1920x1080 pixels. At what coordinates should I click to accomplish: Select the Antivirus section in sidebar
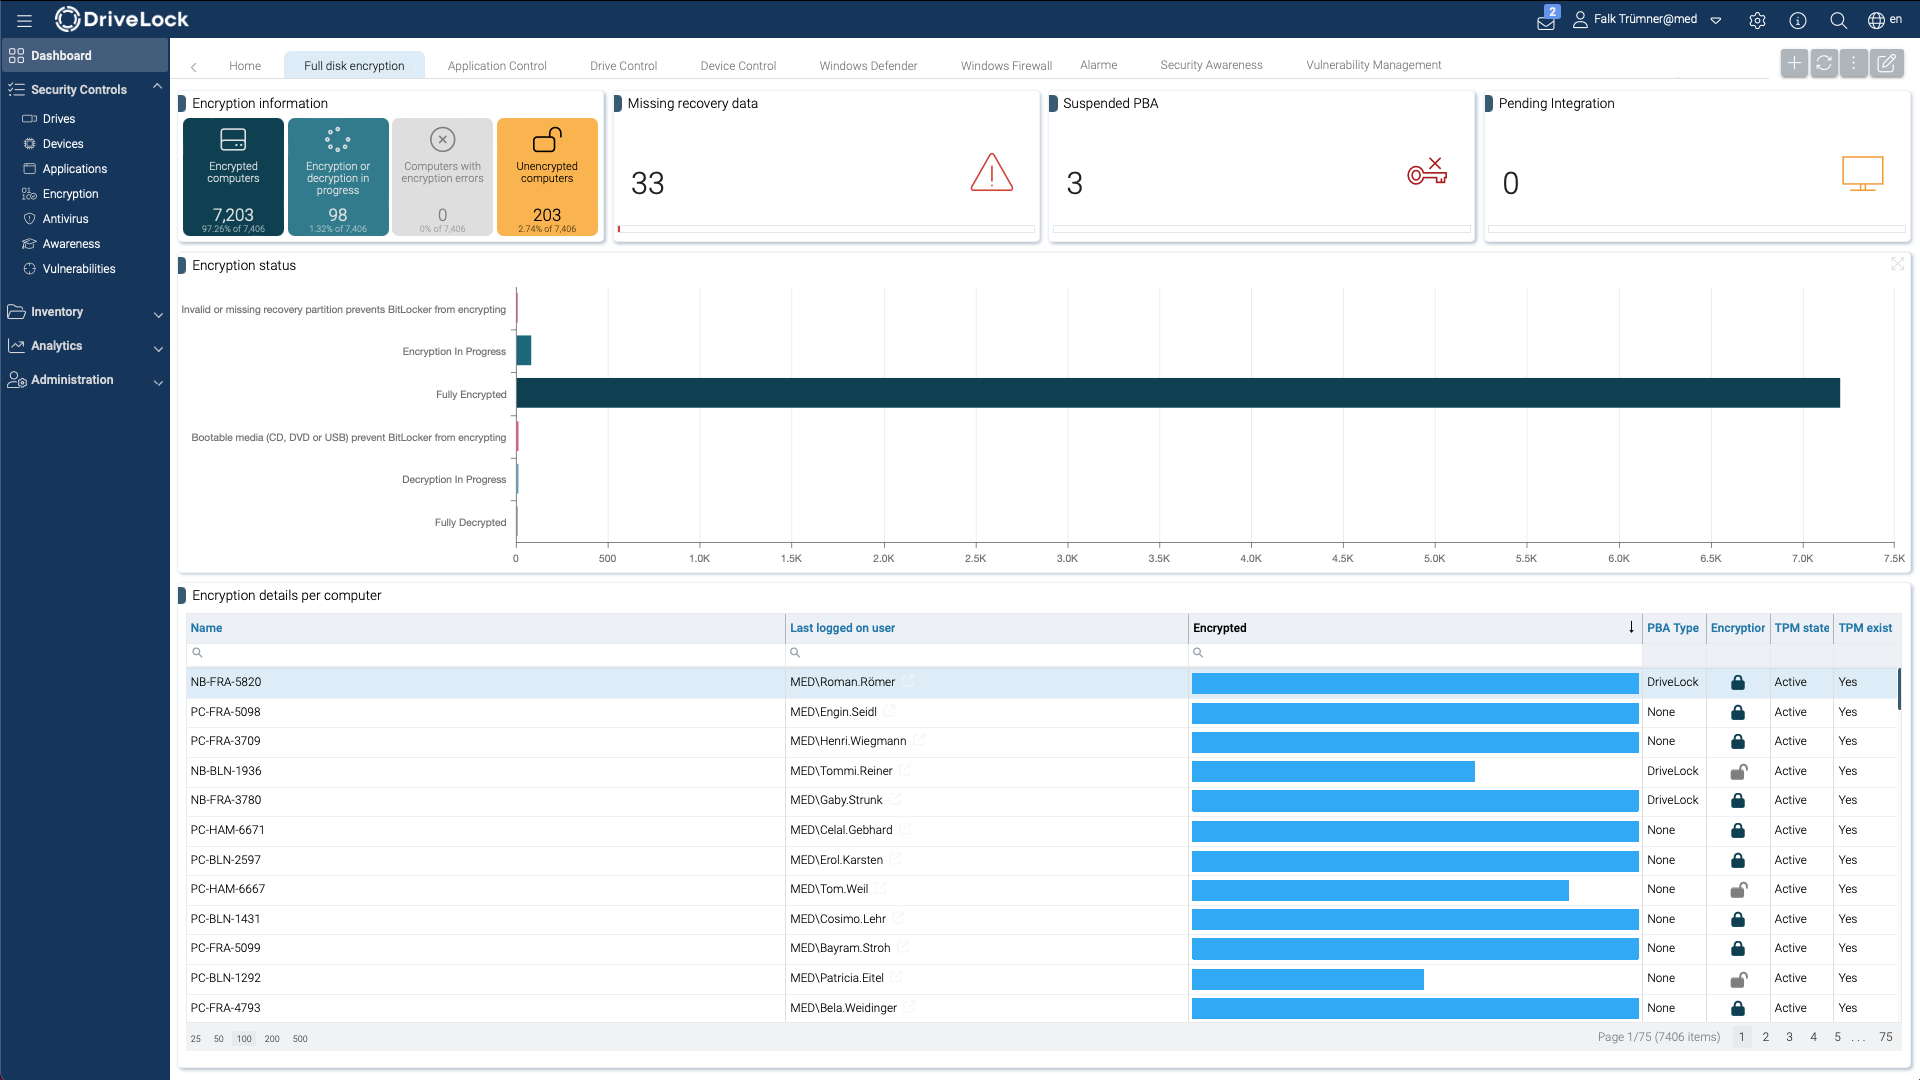point(66,218)
